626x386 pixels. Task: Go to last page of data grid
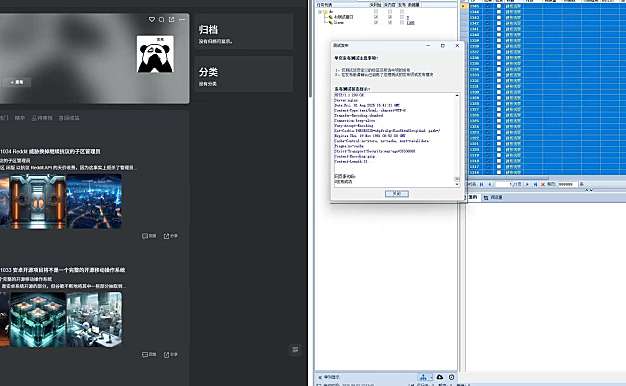(535, 184)
